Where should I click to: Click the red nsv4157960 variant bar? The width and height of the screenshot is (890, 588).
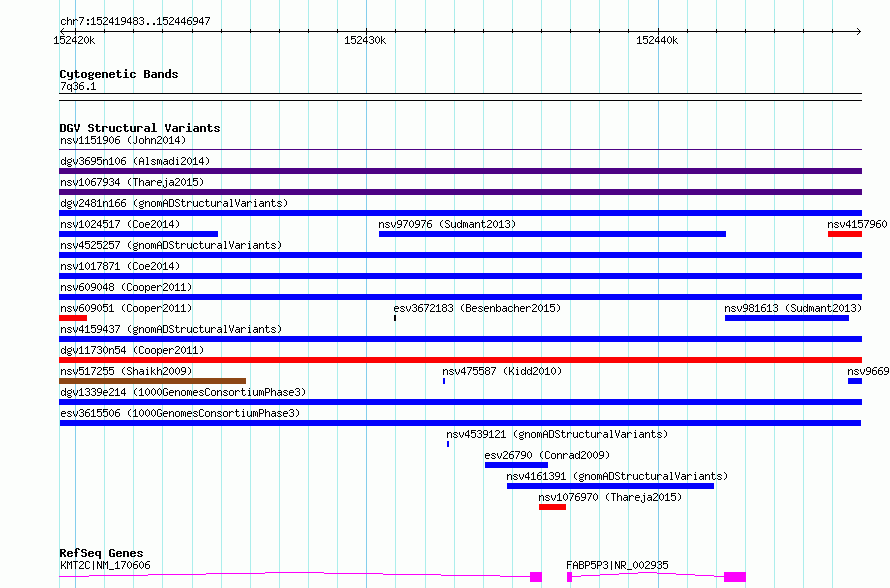point(845,234)
